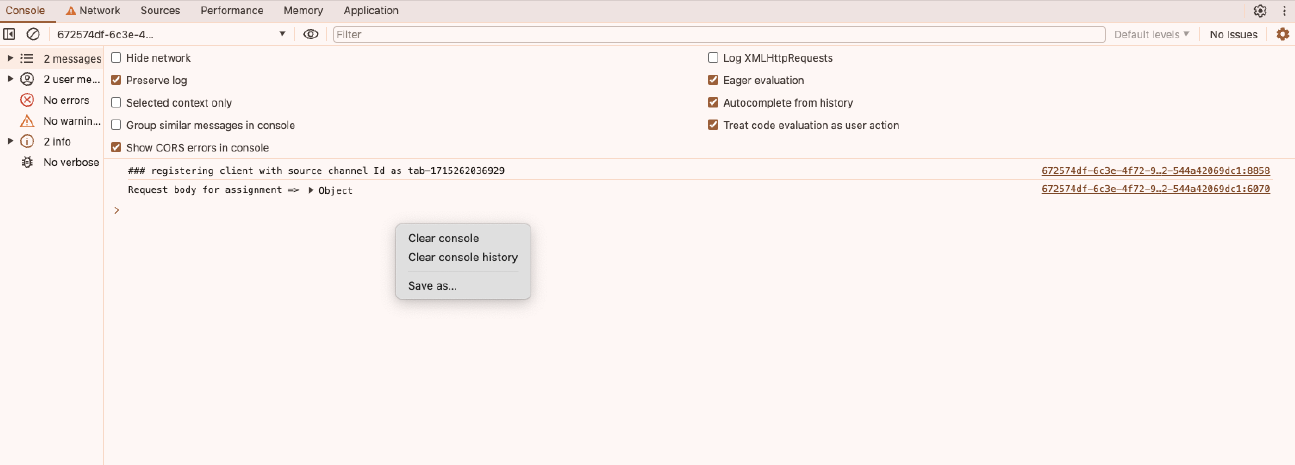Expand the logged Object triangle

(x=311, y=190)
